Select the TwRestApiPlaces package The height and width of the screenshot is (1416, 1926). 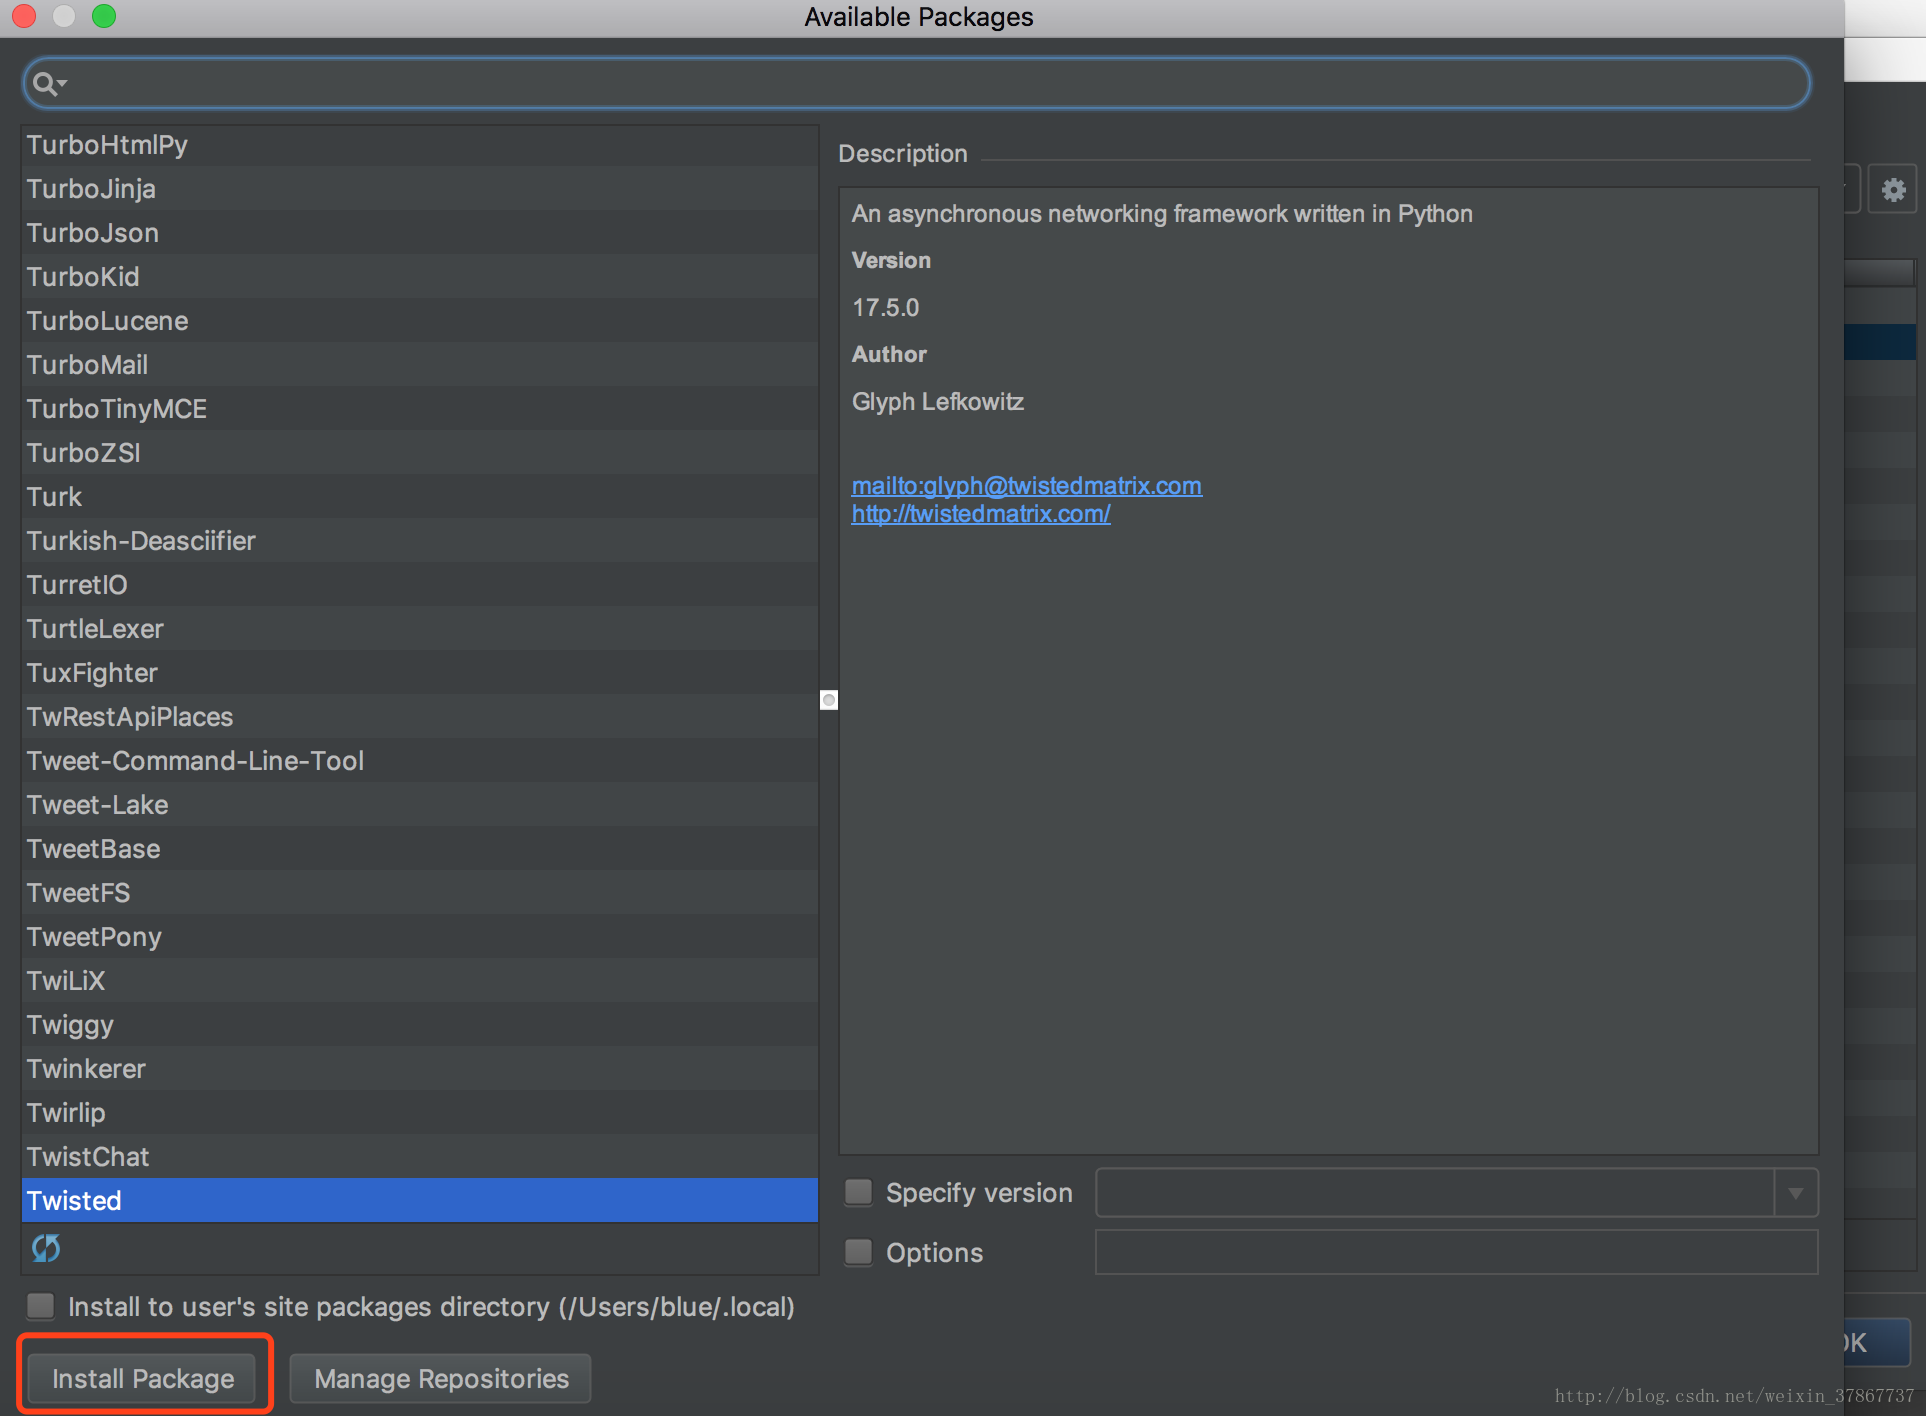coord(420,716)
